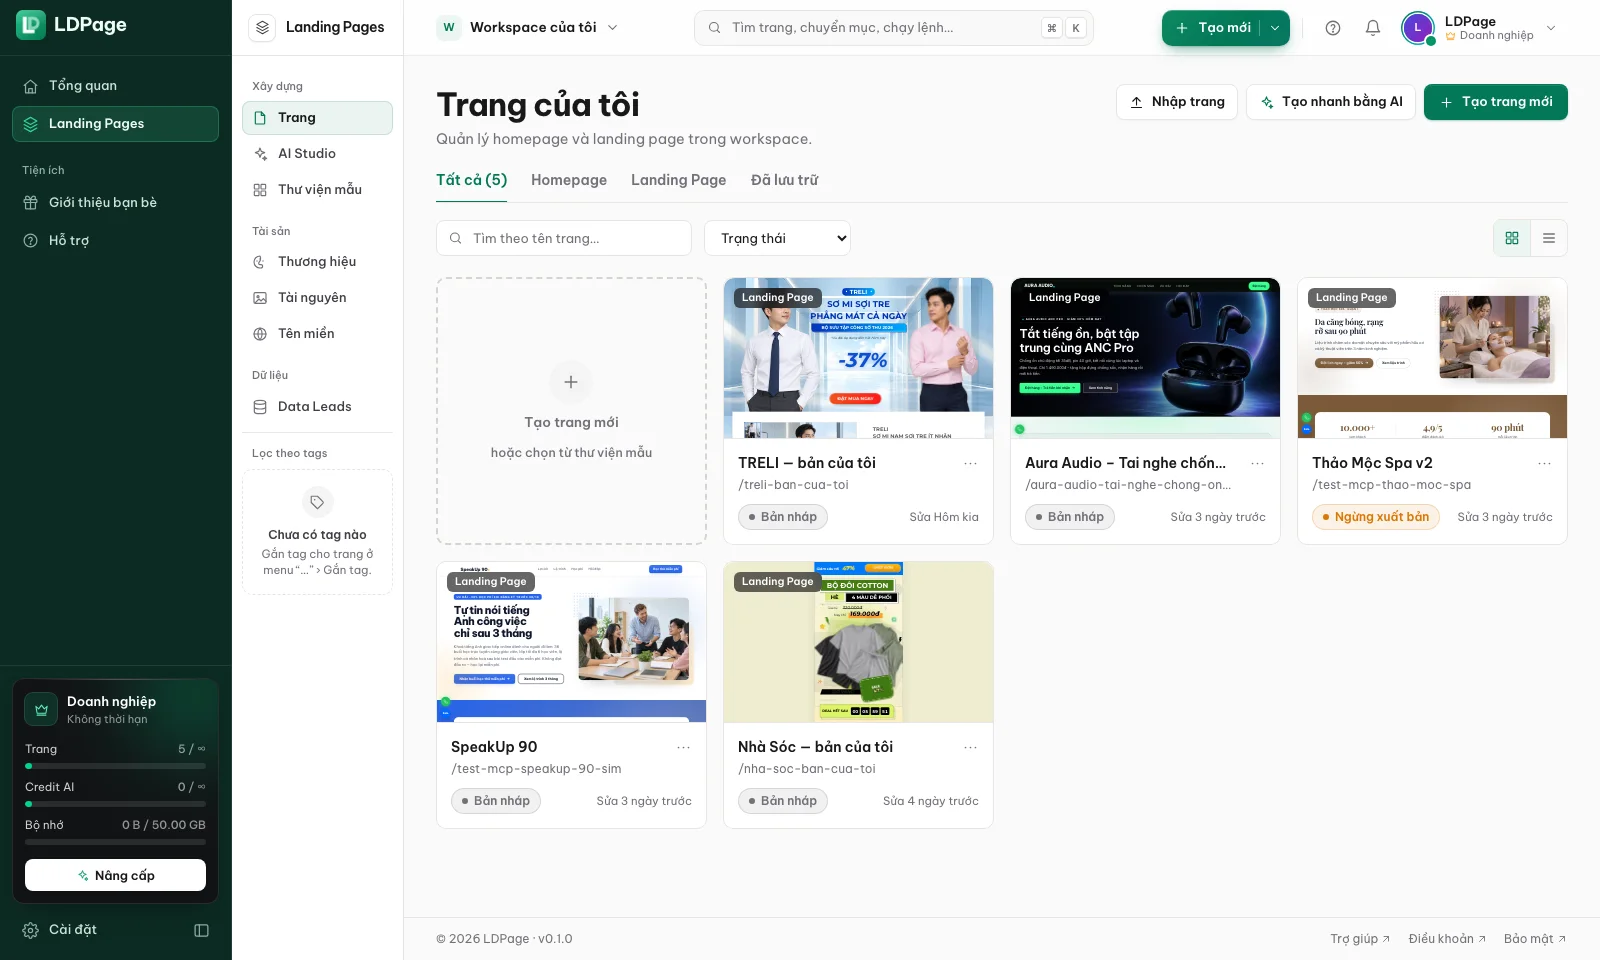Switch to list view
The image size is (1600, 960).
click(x=1549, y=238)
